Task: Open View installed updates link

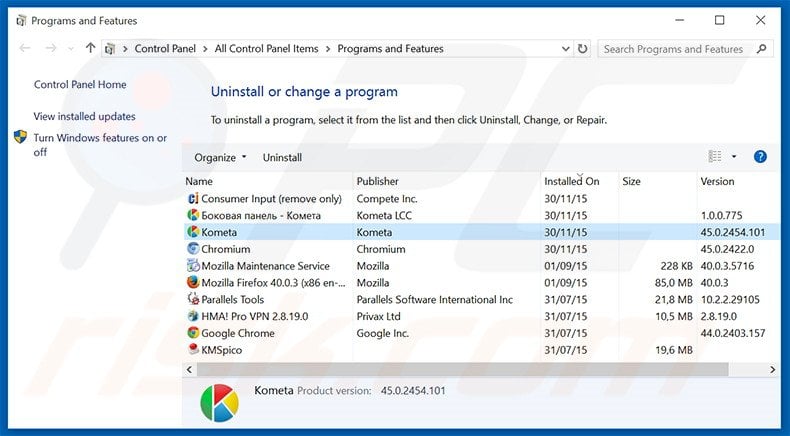Action: 85,116
